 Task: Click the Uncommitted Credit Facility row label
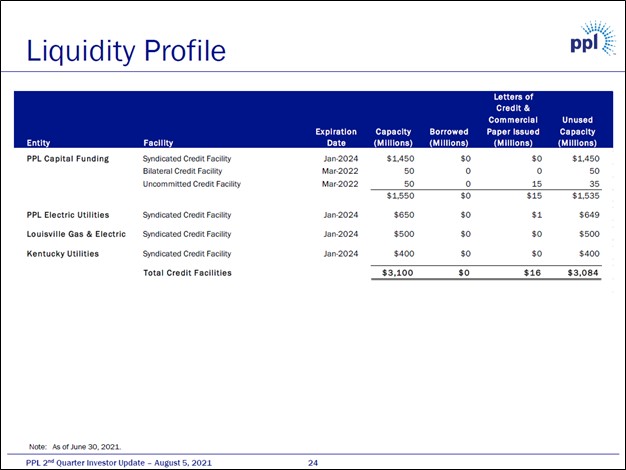click(192, 184)
